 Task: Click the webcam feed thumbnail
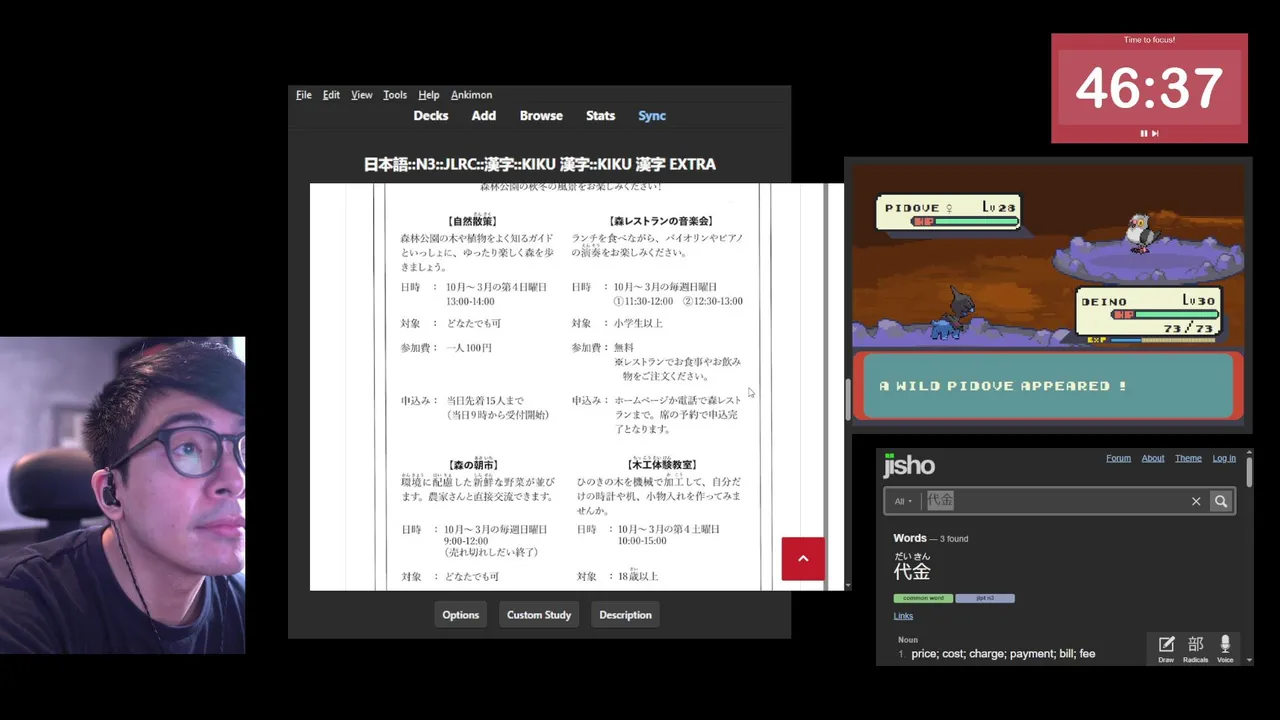coord(122,495)
